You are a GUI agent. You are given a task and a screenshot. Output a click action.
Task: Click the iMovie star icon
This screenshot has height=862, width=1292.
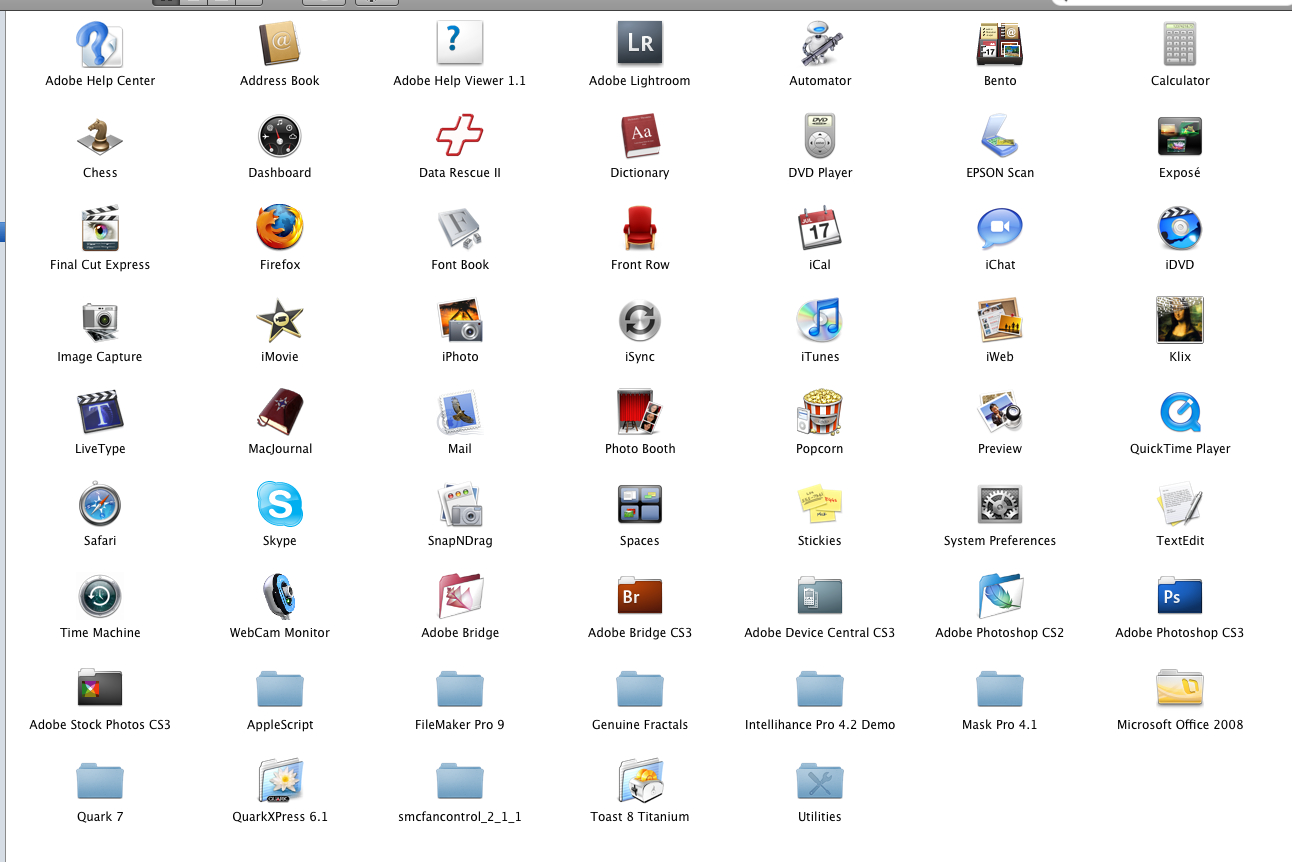click(280, 320)
